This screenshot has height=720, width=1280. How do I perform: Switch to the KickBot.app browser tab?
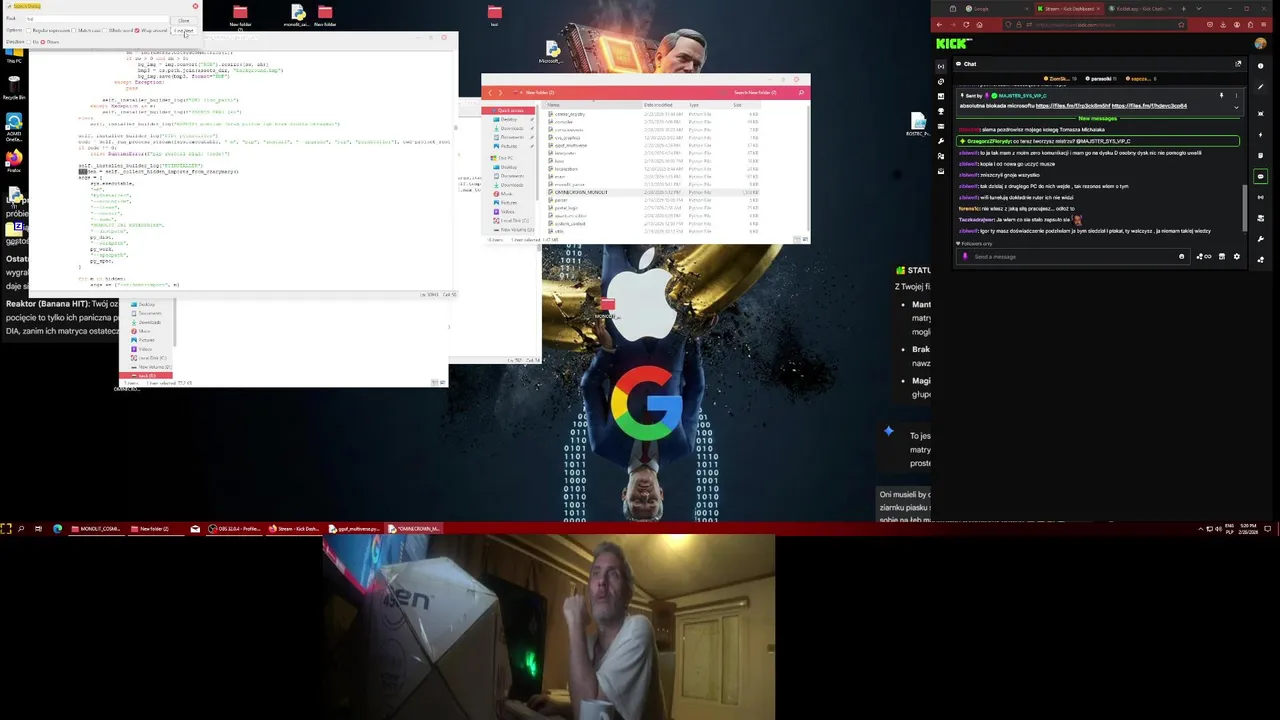[x=1139, y=9]
